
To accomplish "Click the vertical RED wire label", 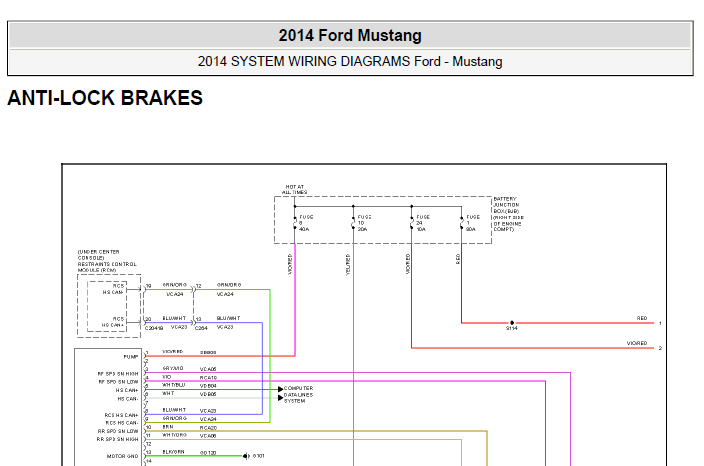I will point(458,259).
